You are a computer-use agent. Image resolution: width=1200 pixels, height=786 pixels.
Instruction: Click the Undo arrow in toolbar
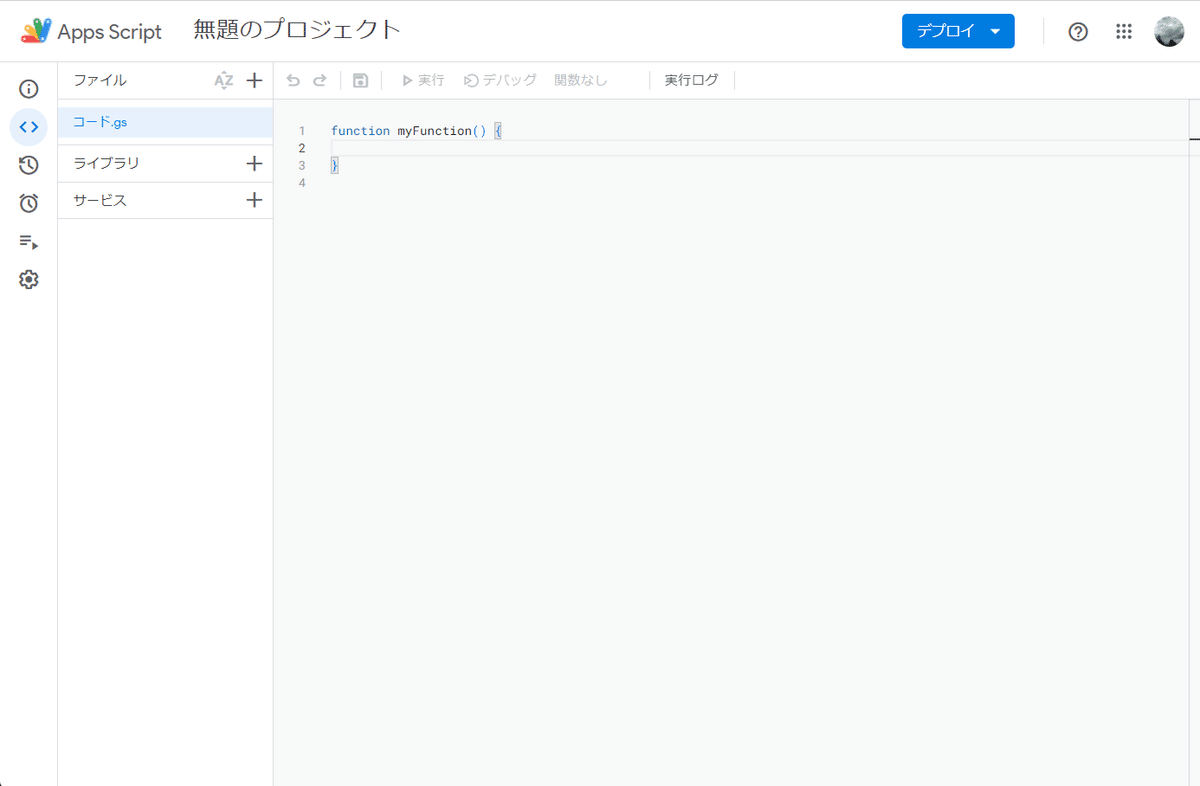293,80
